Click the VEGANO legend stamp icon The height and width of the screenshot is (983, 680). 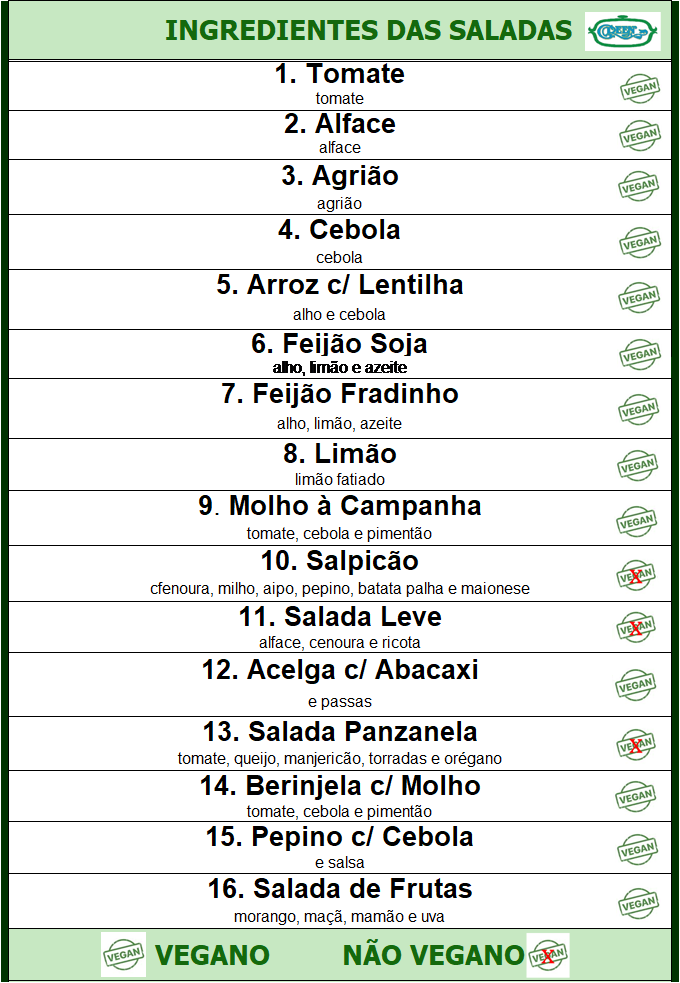[x=123, y=954]
